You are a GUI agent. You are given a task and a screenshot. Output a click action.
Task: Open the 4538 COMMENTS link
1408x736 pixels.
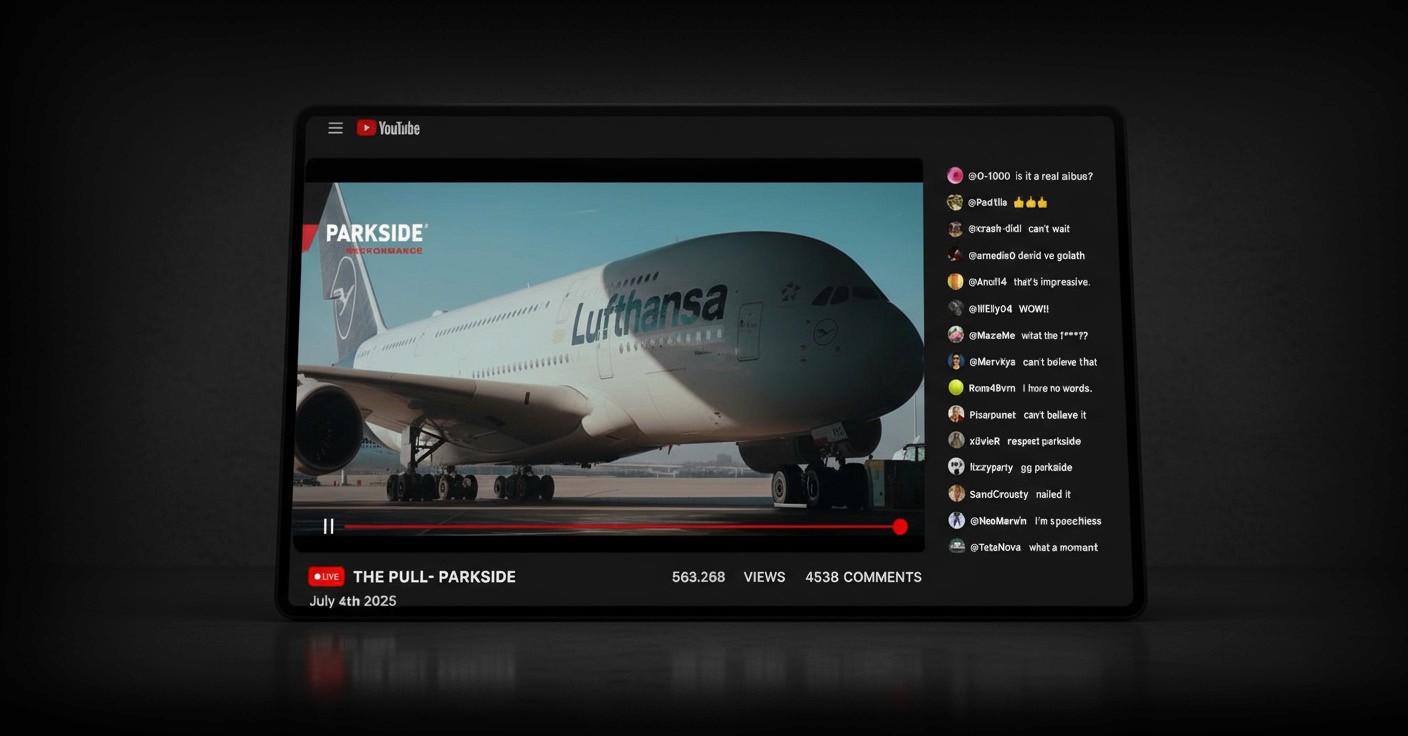[863, 577]
